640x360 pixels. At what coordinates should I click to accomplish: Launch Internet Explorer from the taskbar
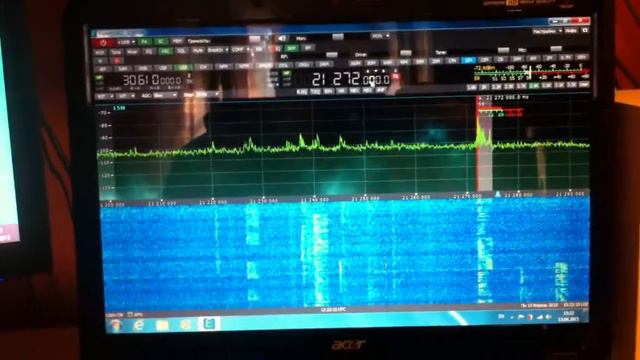coord(139,325)
